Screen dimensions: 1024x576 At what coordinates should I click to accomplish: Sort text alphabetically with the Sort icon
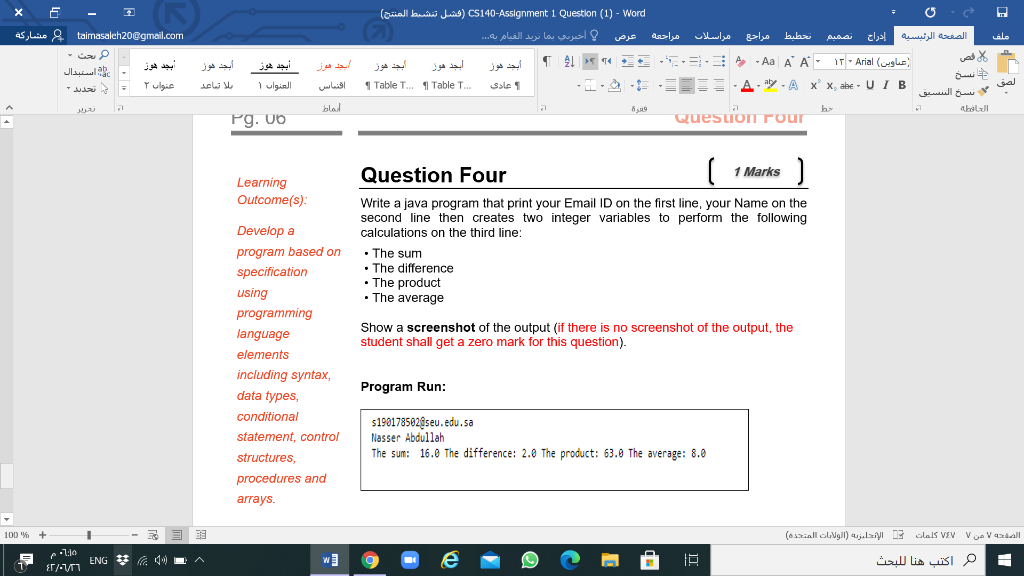coord(569,62)
